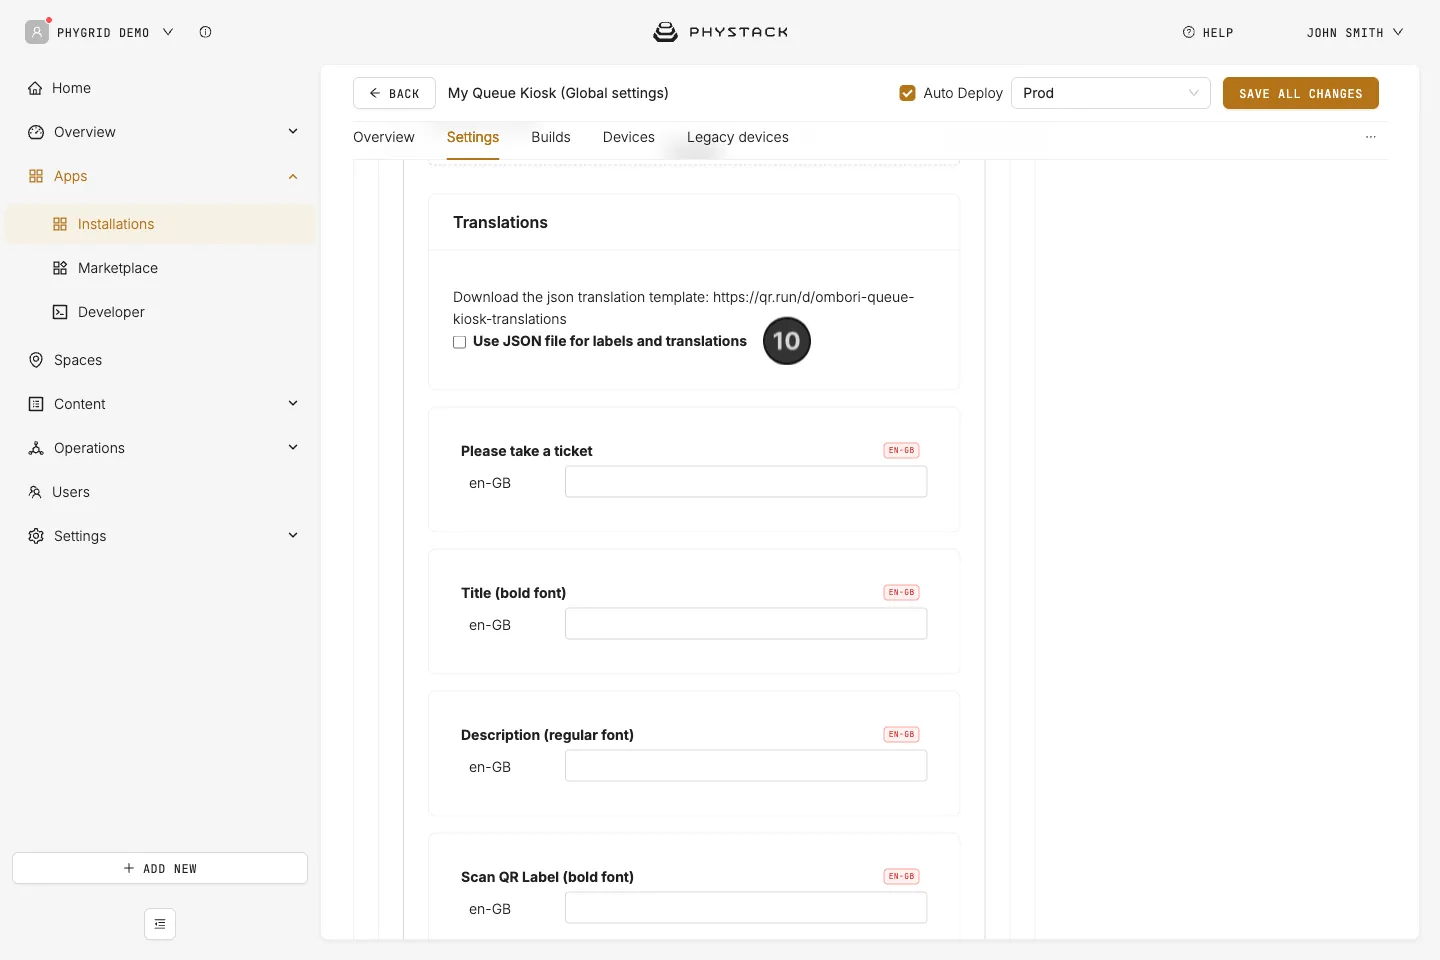
Task: Collapse the Apps section chevron
Action: (x=293, y=176)
